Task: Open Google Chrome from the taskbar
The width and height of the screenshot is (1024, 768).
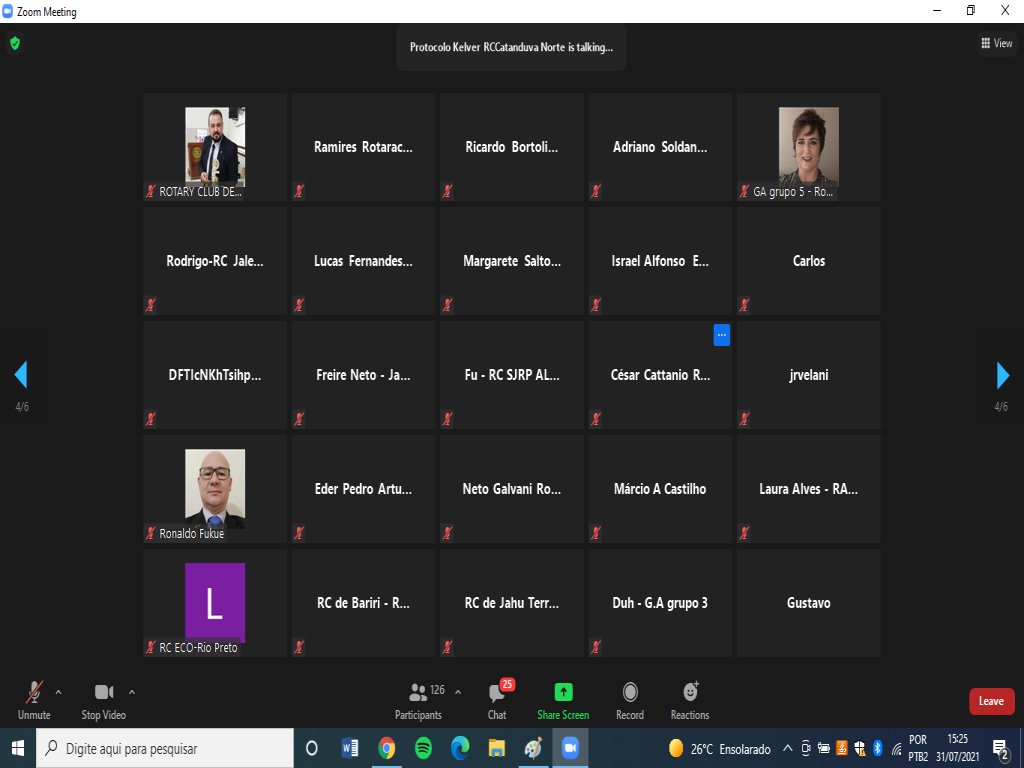Action: (x=386, y=748)
